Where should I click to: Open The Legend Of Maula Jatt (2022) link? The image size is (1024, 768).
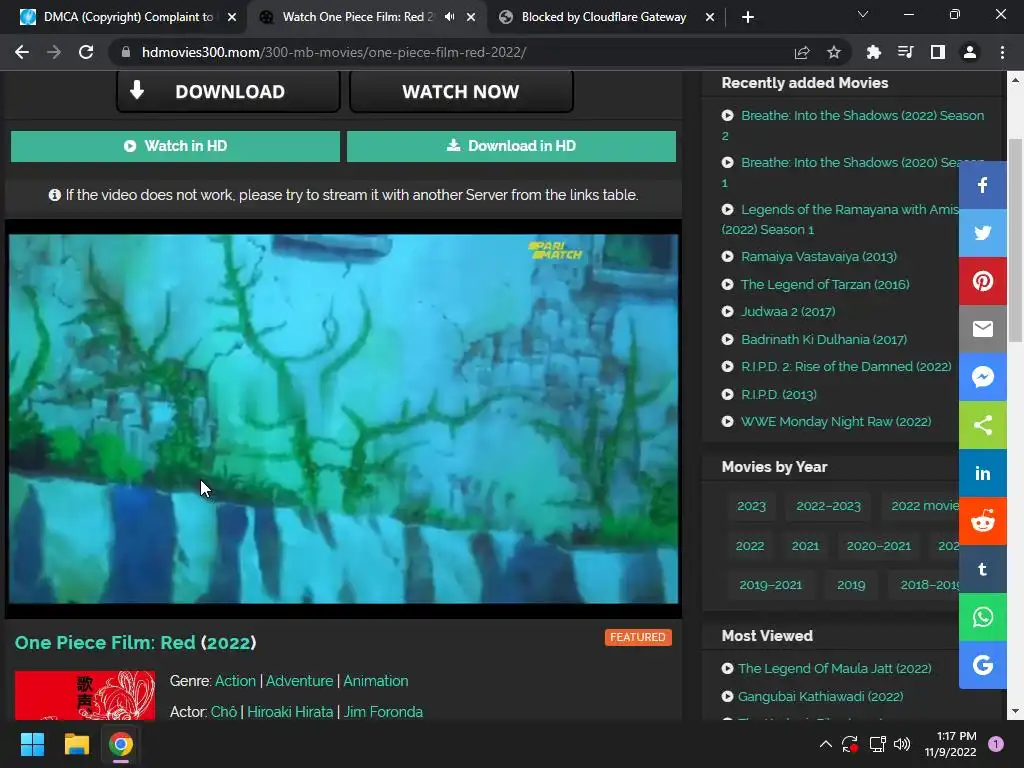835,669
